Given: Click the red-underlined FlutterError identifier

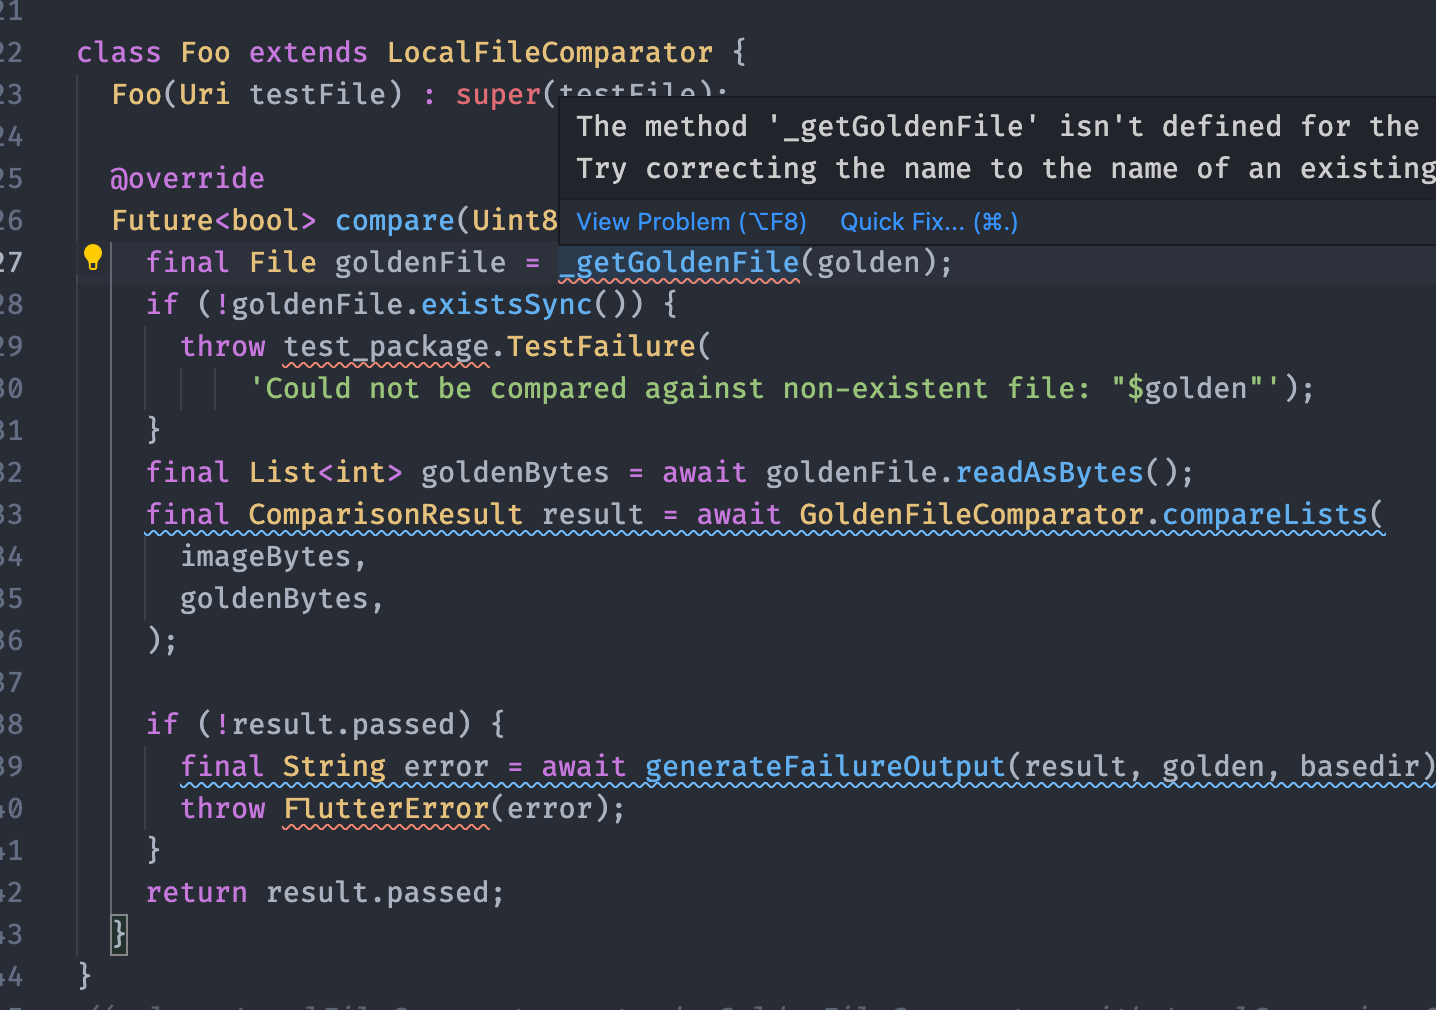Looking at the screenshot, I should pos(386,809).
